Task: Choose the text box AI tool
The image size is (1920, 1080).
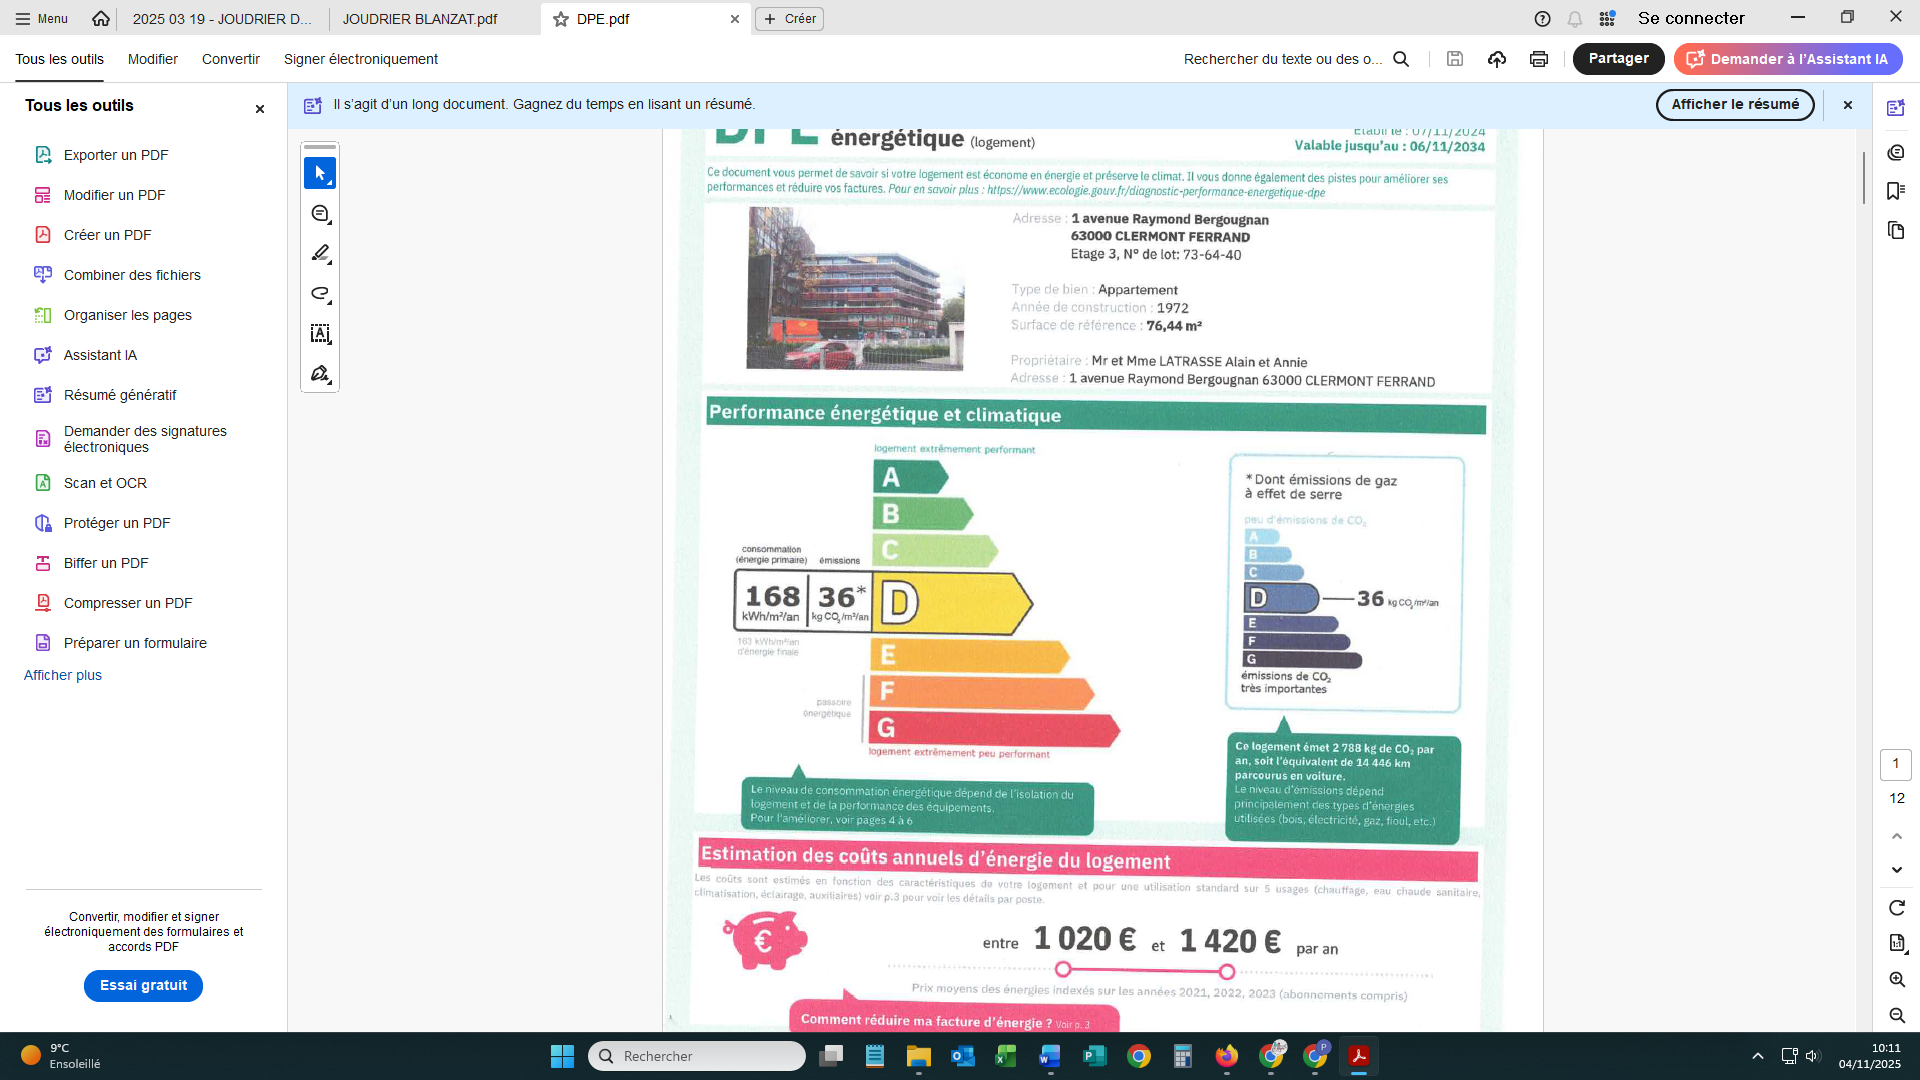Action: tap(320, 333)
